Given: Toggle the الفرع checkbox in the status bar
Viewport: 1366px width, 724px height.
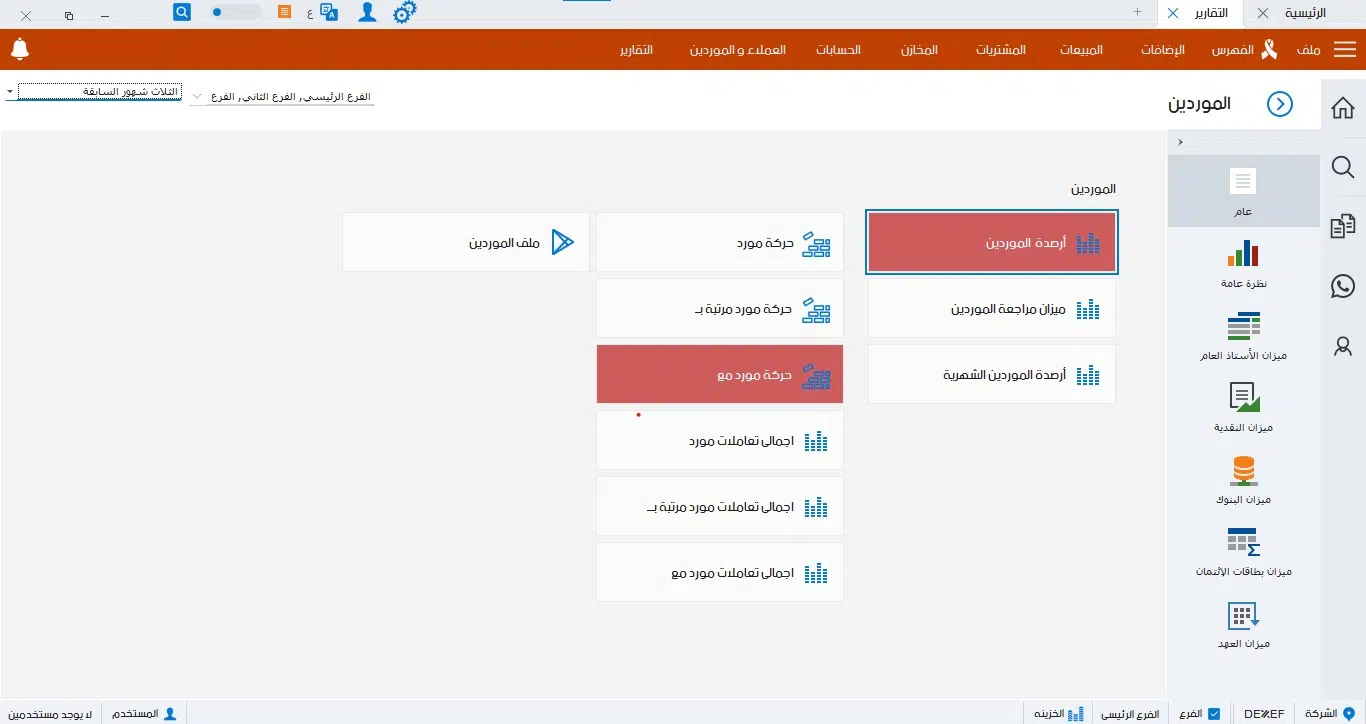Looking at the screenshot, I should pos(1215,713).
